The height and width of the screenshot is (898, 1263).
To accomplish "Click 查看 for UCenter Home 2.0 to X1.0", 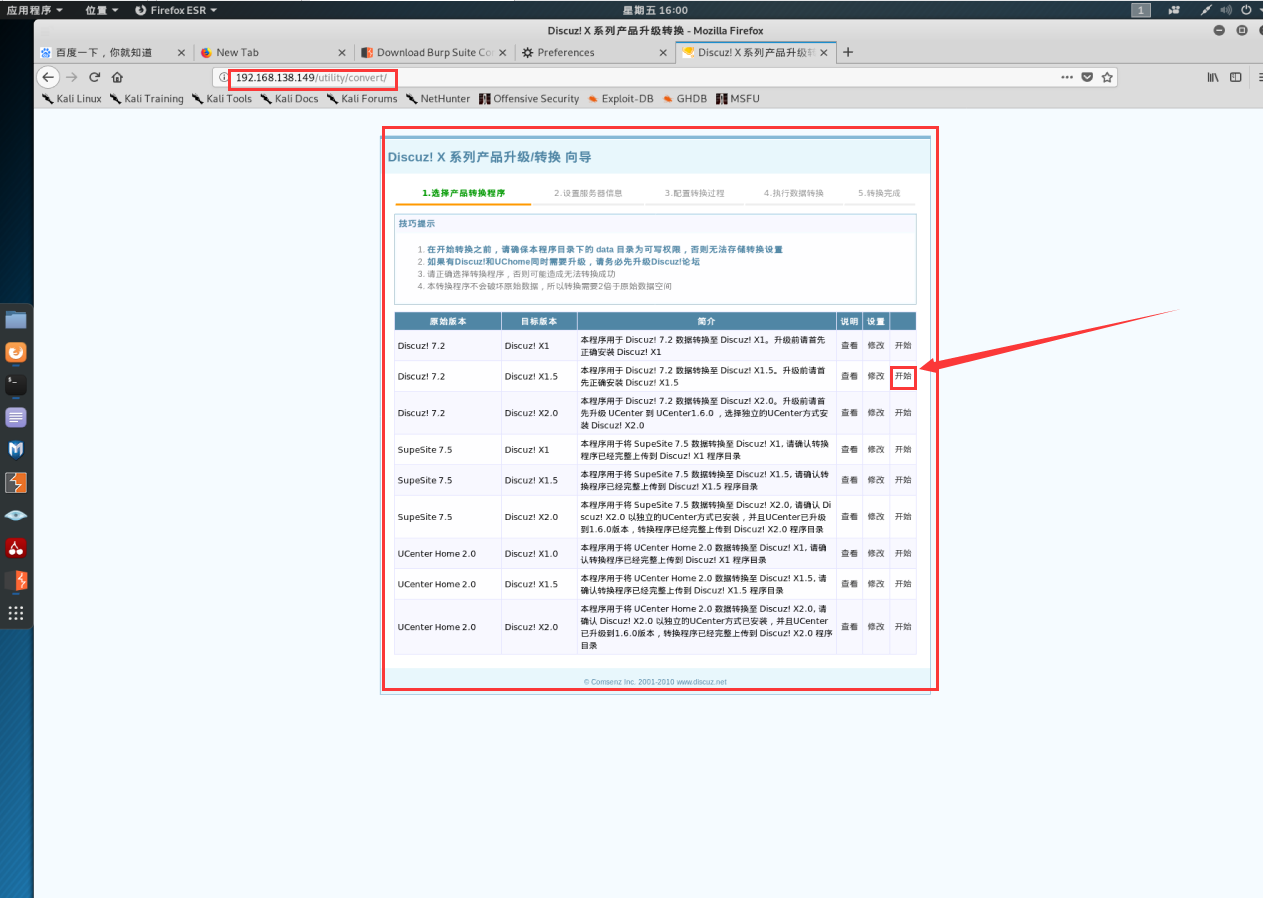I will (849, 553).
